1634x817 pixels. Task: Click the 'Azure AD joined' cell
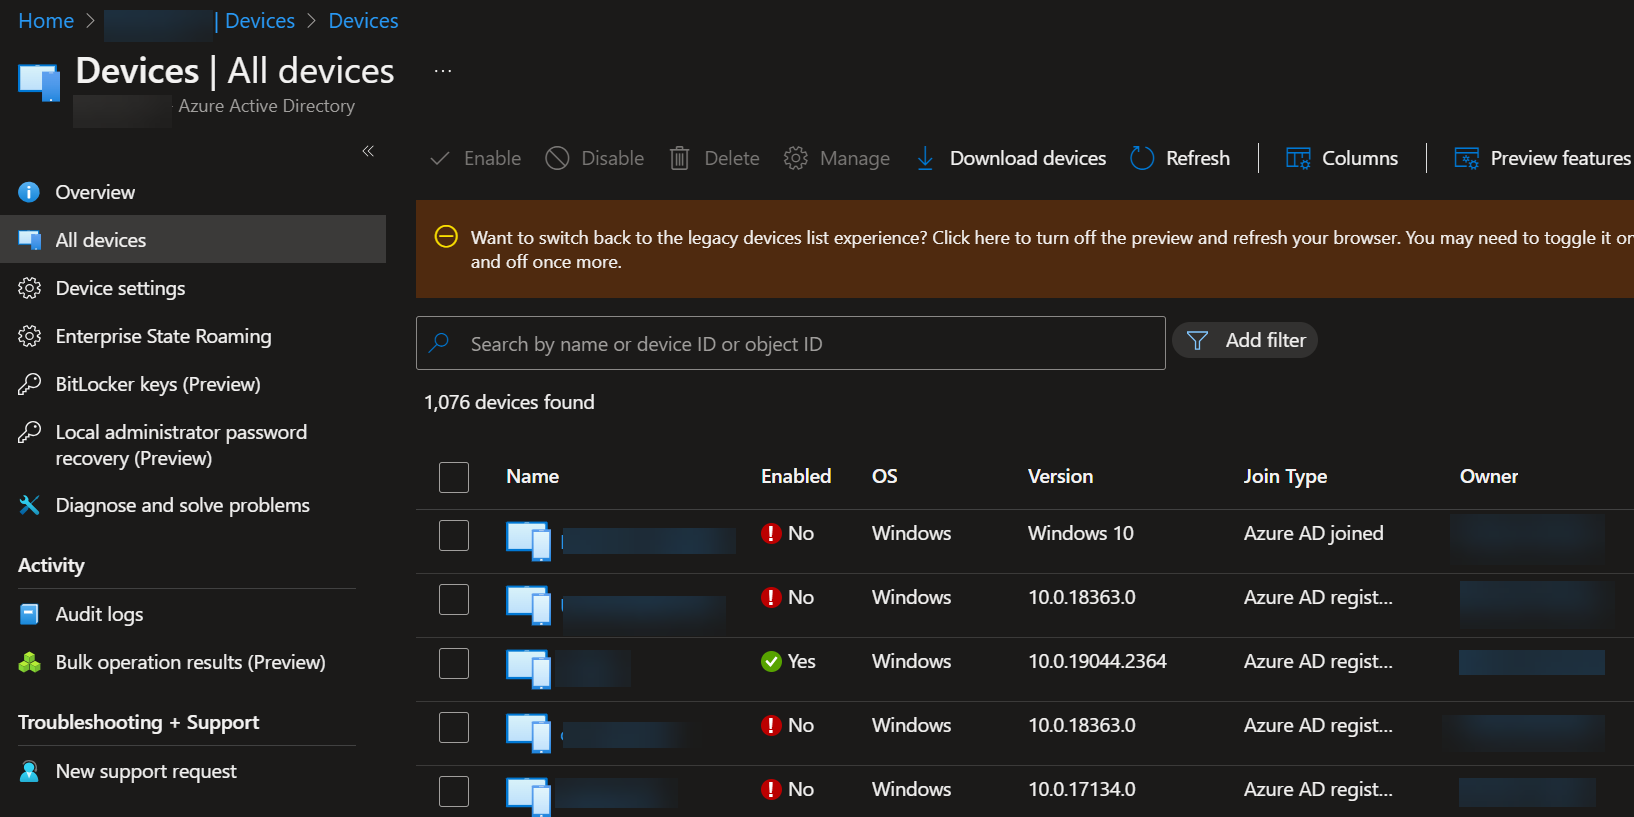coord(1314,533)
